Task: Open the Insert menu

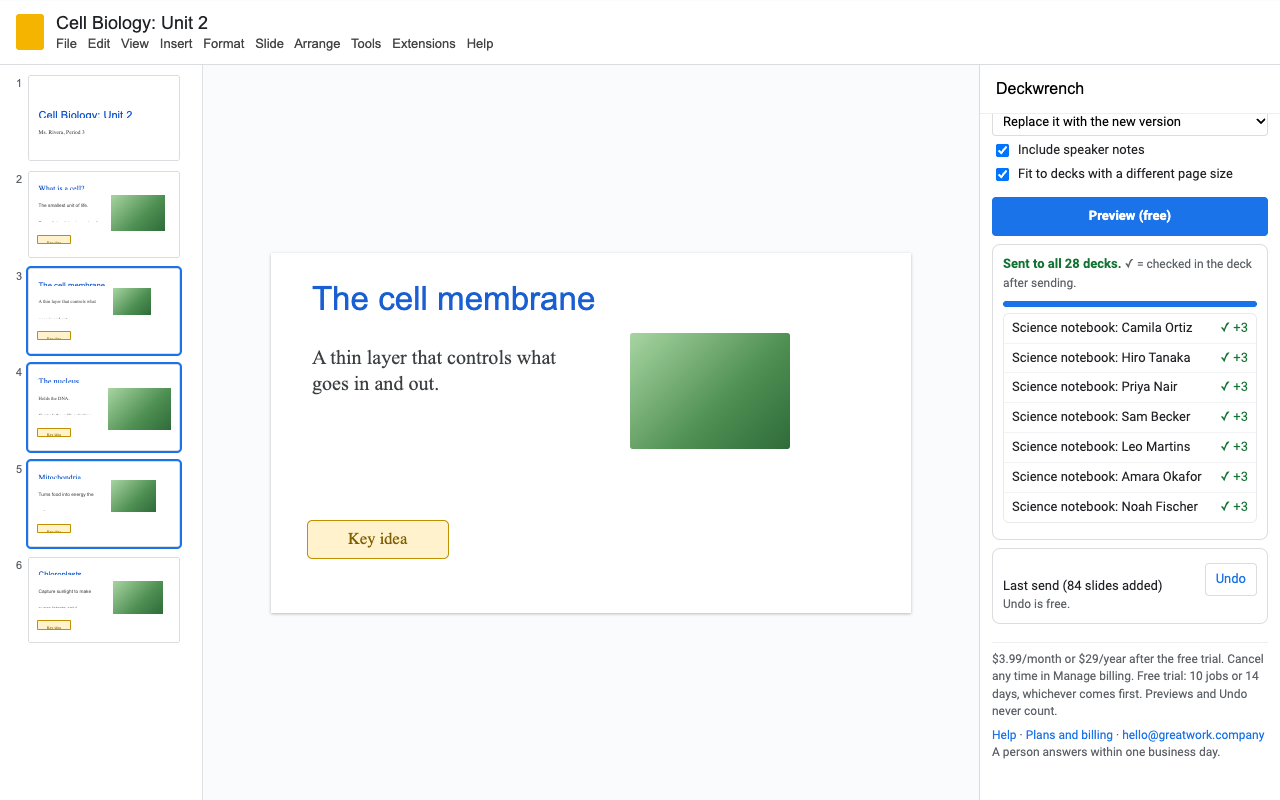Action: point(176,44)
